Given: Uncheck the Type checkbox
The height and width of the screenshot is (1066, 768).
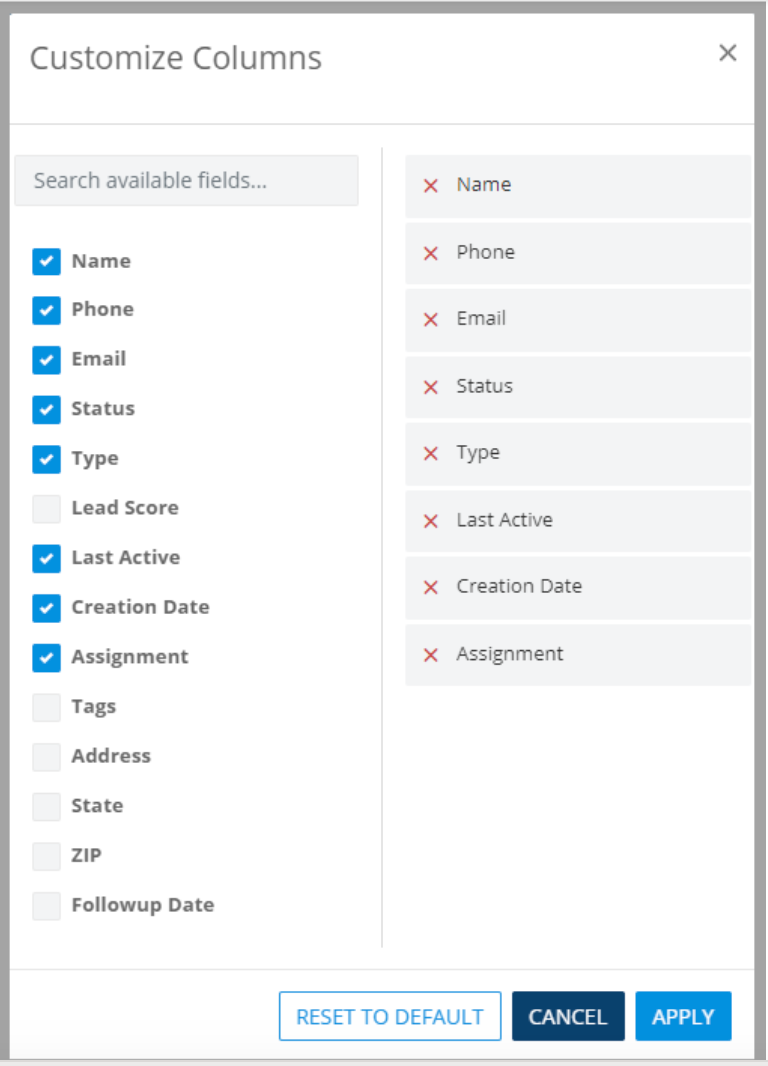Looking at the screenshot, I should 46,460.
